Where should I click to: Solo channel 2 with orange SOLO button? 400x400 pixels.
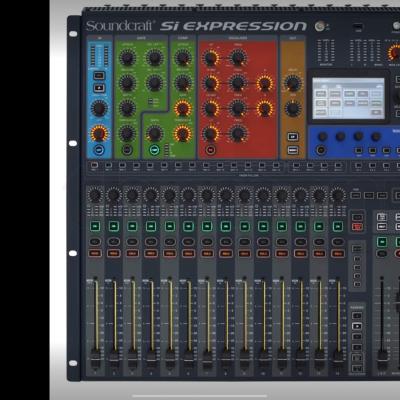click(x=114, y=253)
